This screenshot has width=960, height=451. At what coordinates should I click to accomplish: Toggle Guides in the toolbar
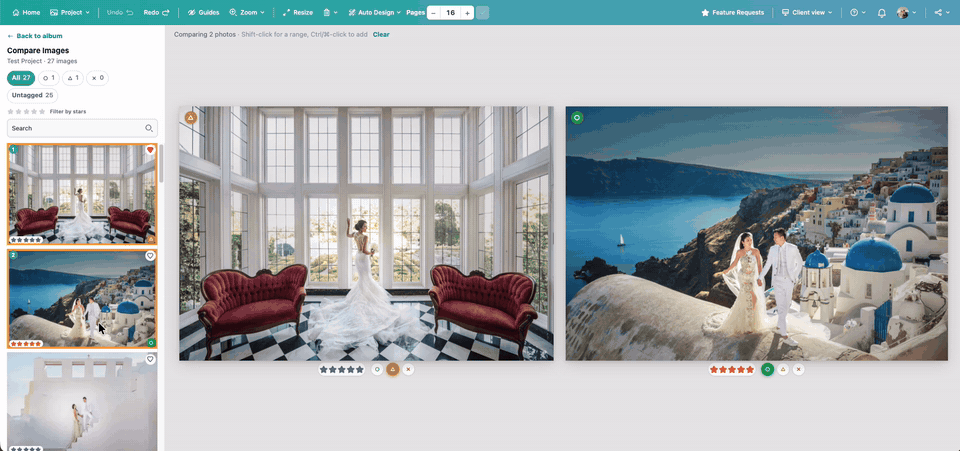pos(203,12)
